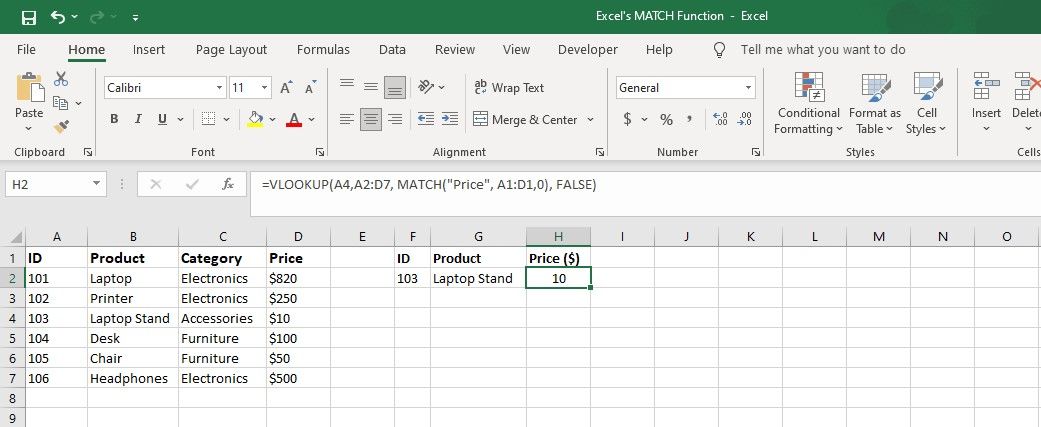Viewport: 1041px width, 427px height.
Task: Click the Paste clipboard icon
Action: pyautogui.click(x=29, y=88)
